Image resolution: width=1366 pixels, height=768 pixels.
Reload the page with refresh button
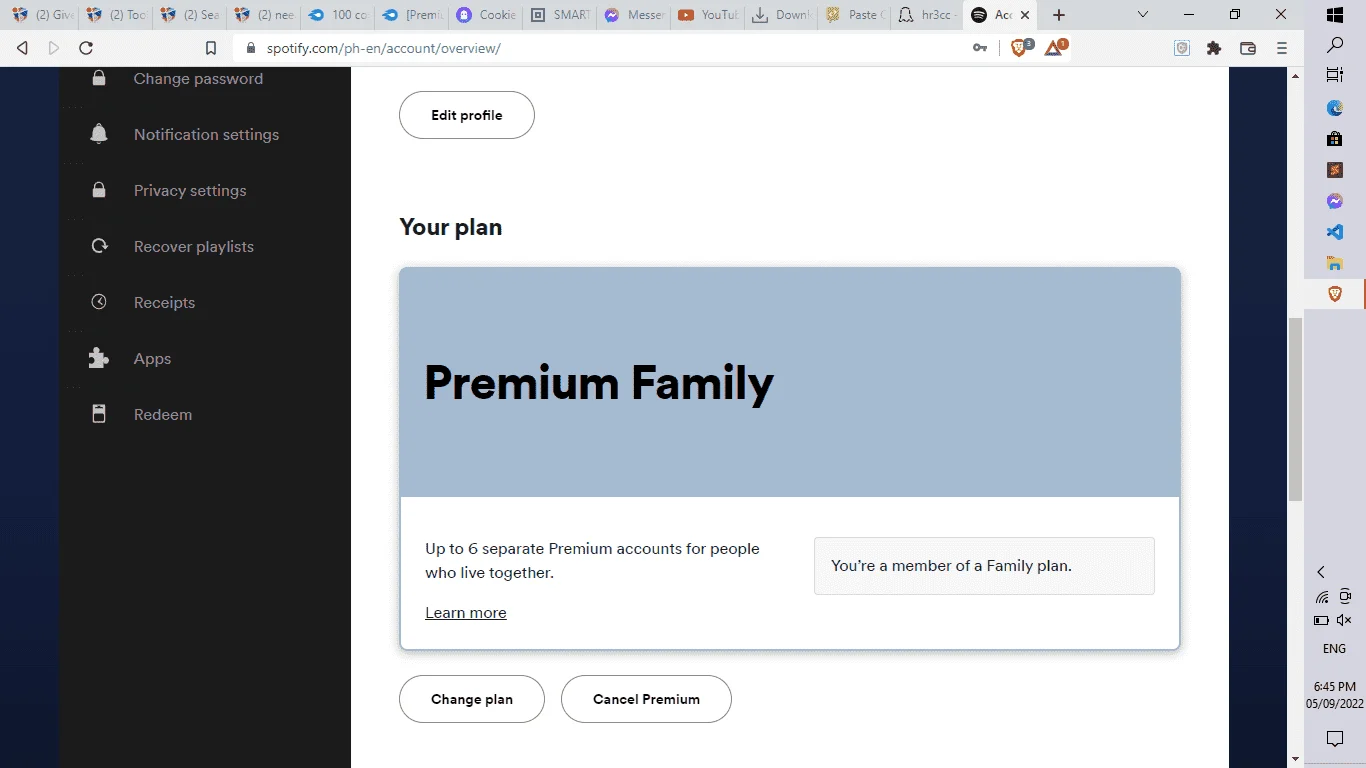point(86,48)
